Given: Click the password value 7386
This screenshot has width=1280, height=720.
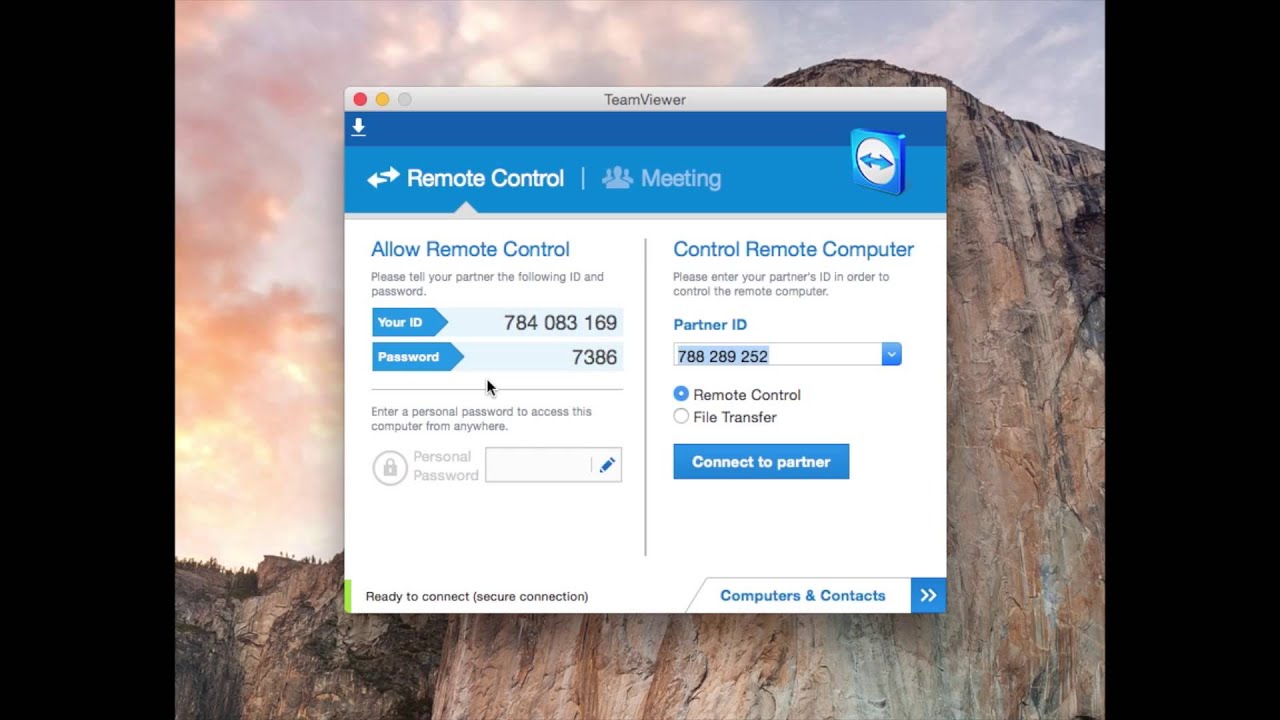Looking at the screenshot, I should pos(594,357).
